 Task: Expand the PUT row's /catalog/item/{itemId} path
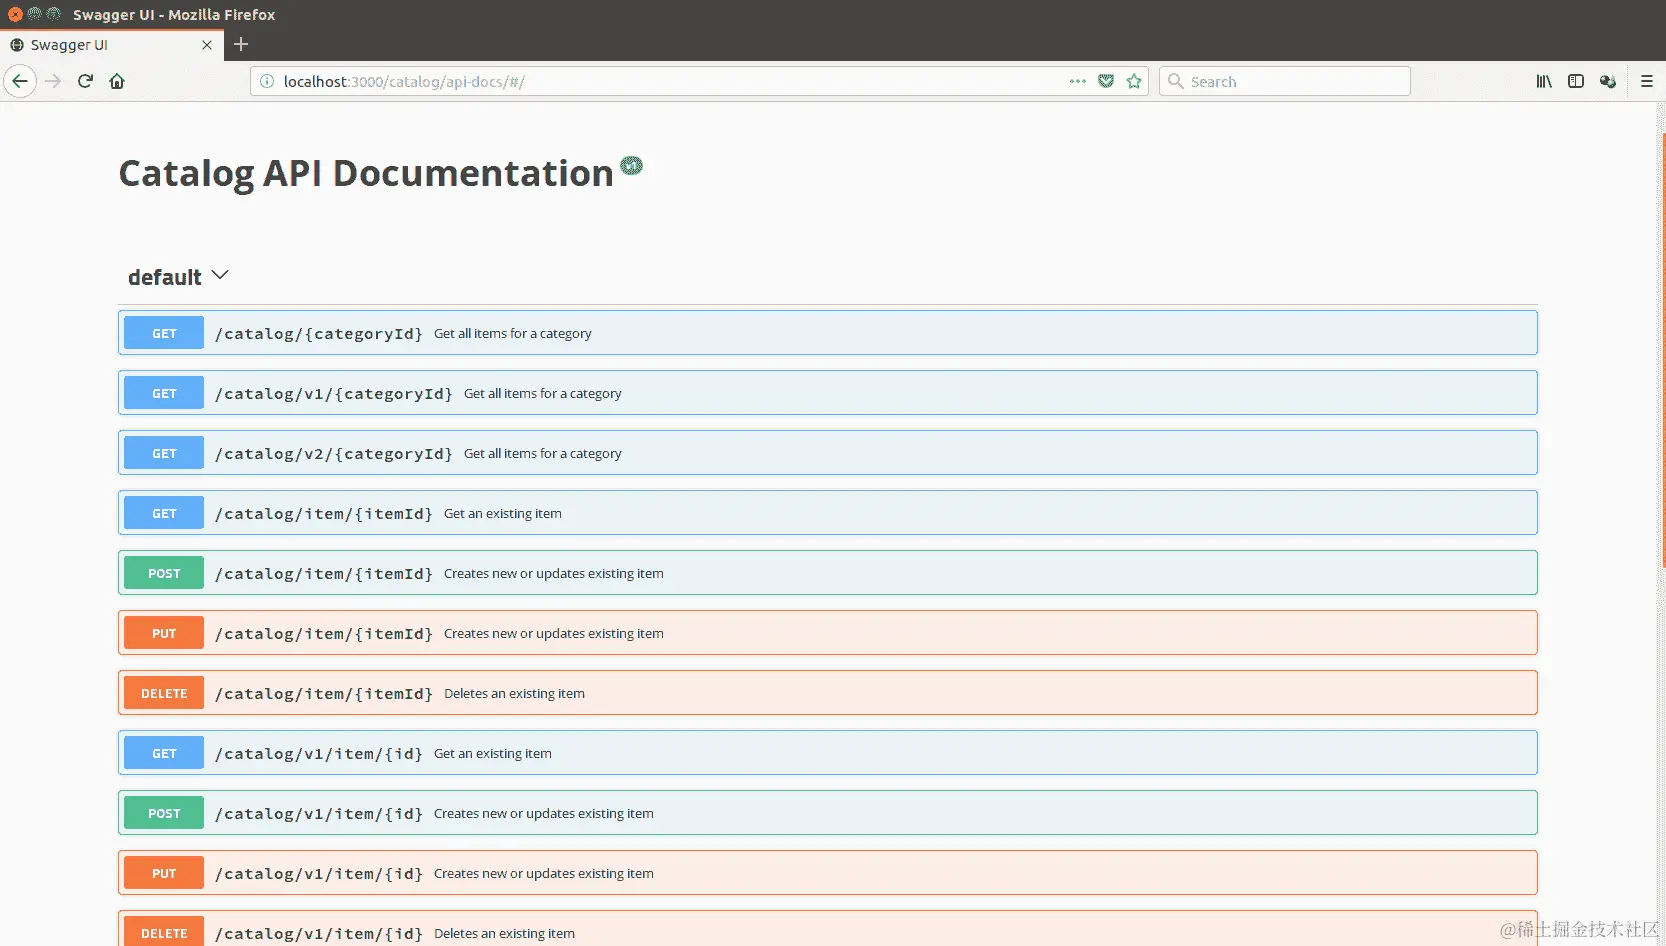(324, 634)
